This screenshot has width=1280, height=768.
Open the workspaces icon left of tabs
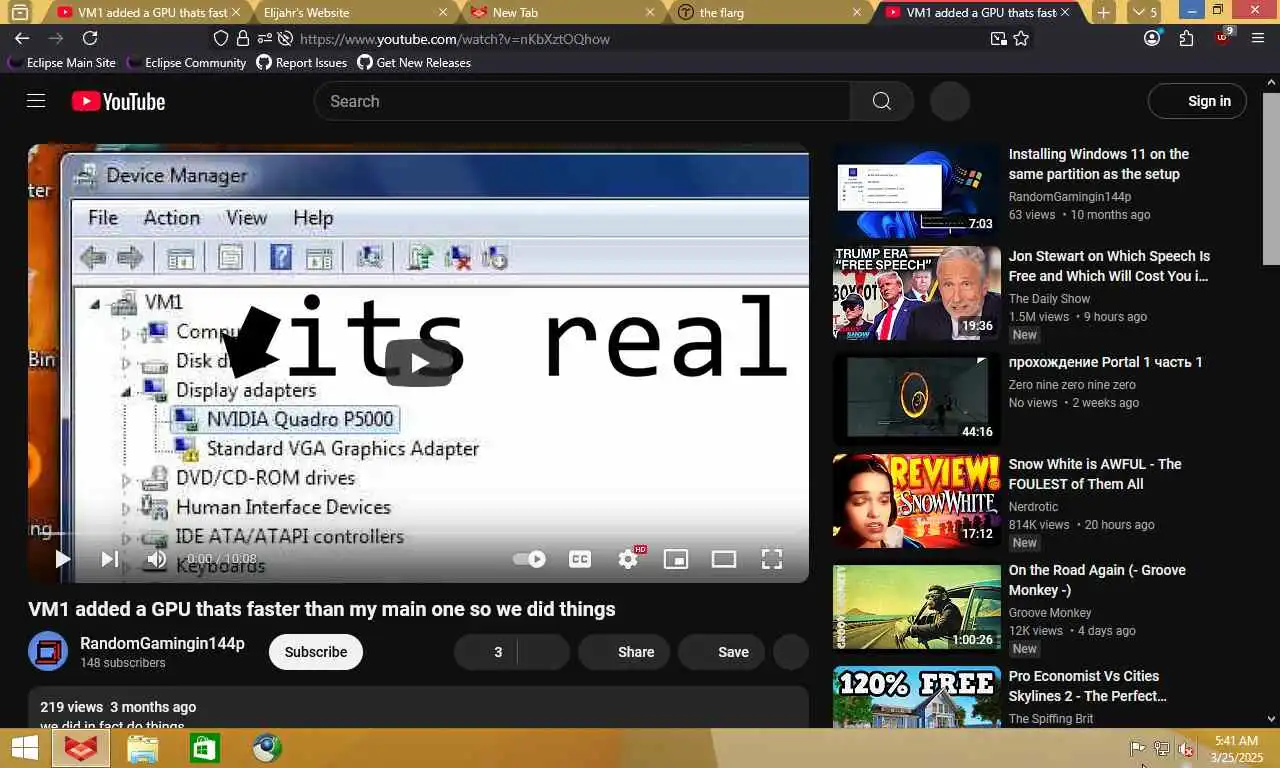[x=20, y=12]
